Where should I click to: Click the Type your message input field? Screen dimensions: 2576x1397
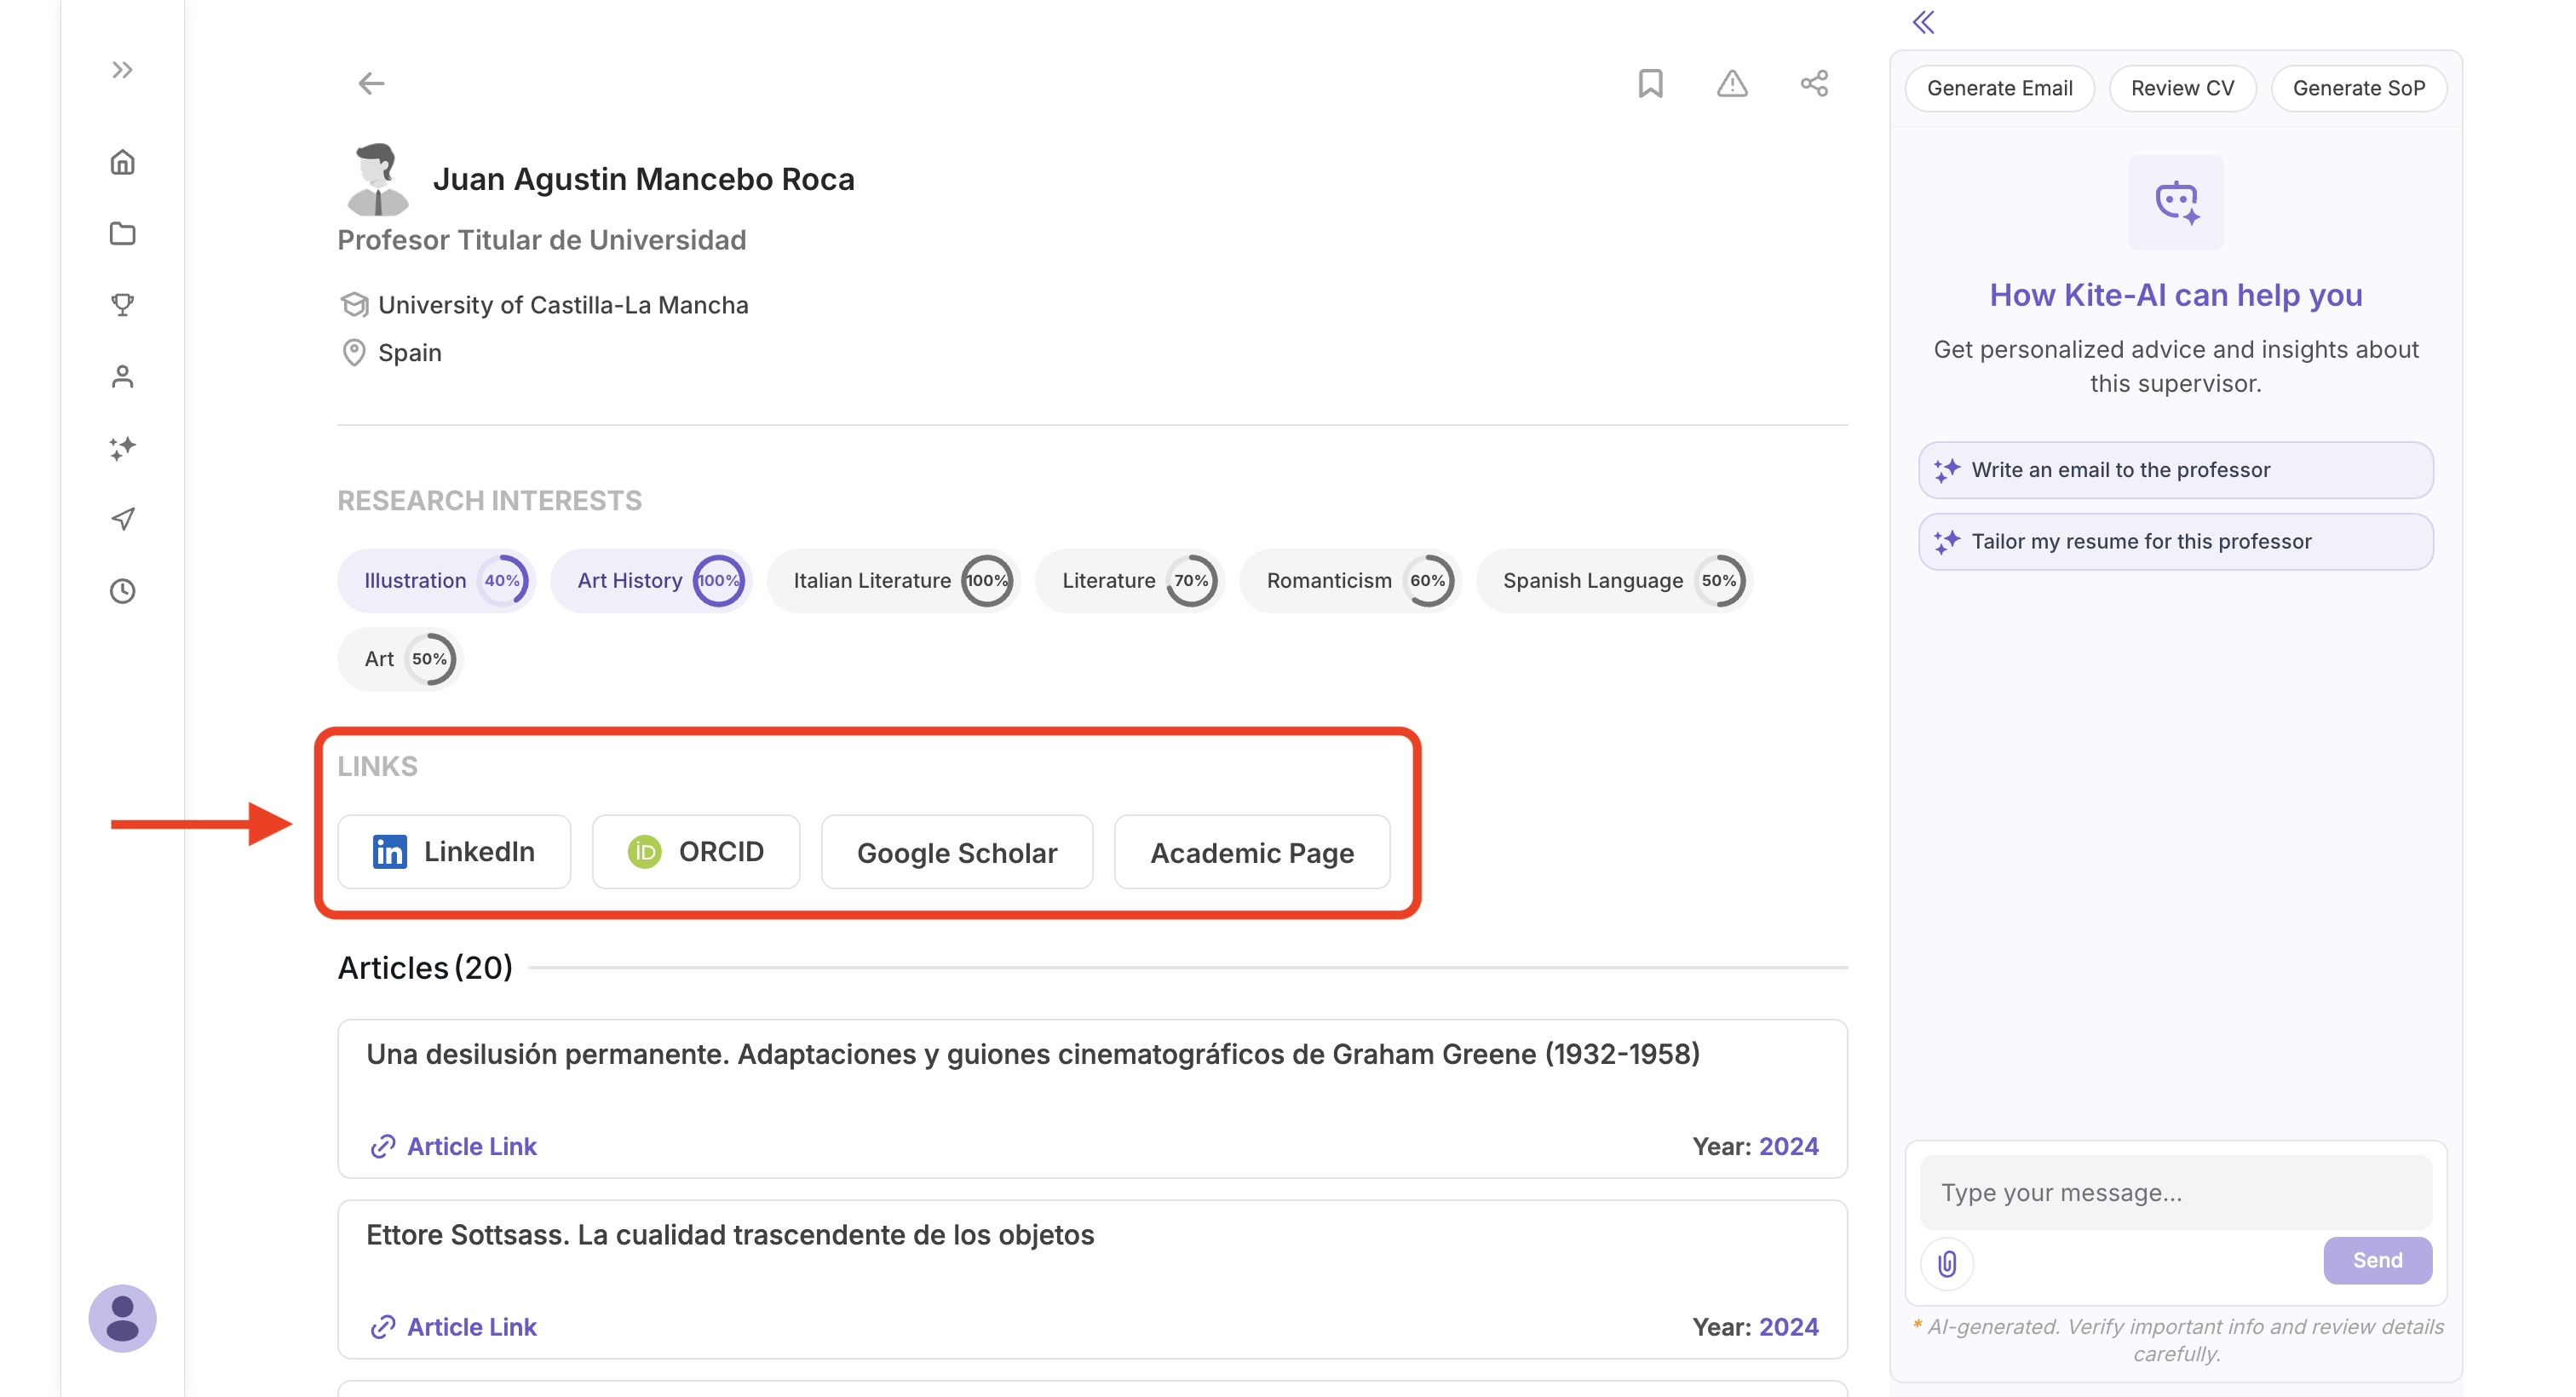2175,1192
